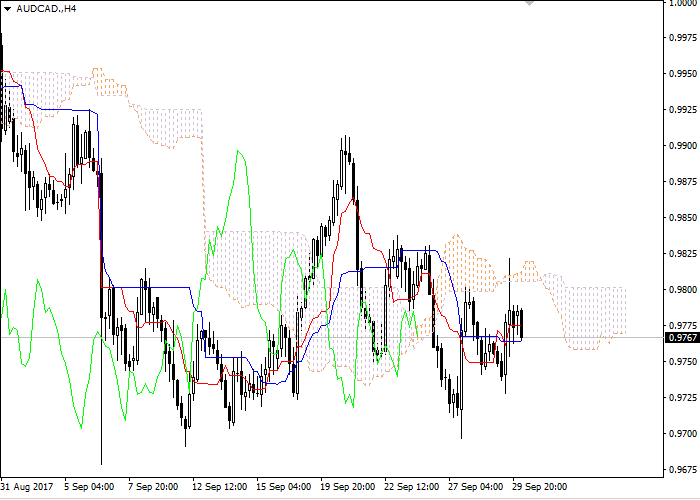Click the 12 Sep 12:00 time label
Screen dimensions: 700x500
(x=220, y=487)
